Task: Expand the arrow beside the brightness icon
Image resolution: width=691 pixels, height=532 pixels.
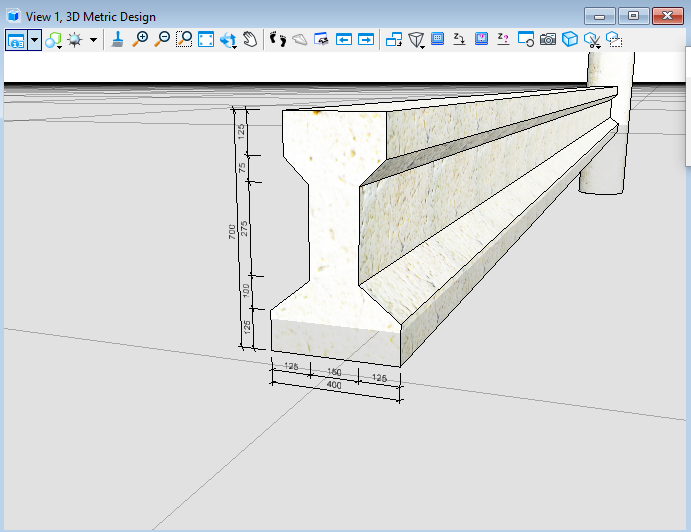Action: pos(93,40)
